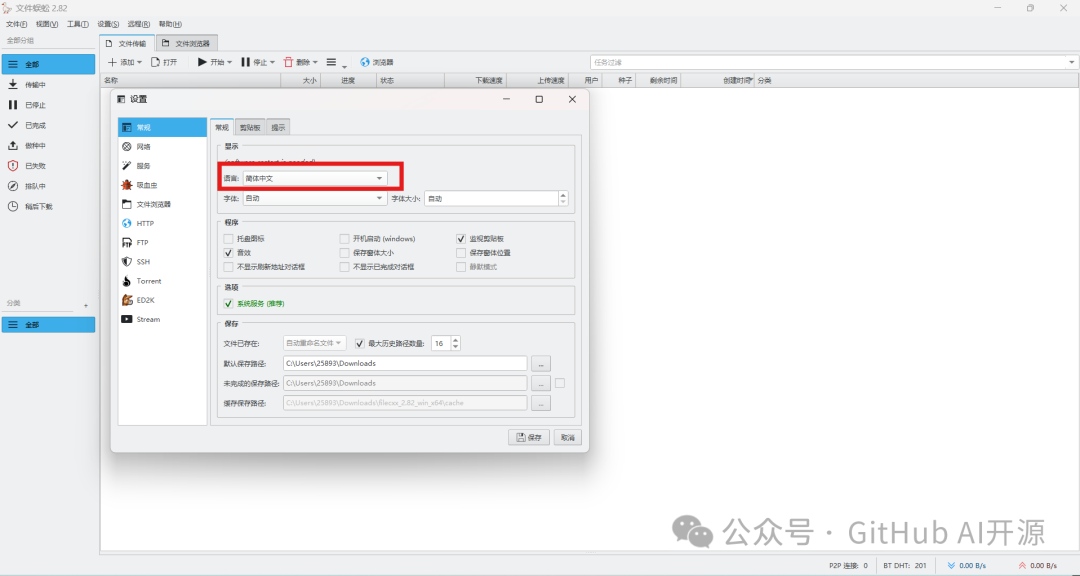The width and height of the screenshot is (1080, 576).
Task: Select 做种中 upload icon in left sidebar
Action: click(12, 145)
